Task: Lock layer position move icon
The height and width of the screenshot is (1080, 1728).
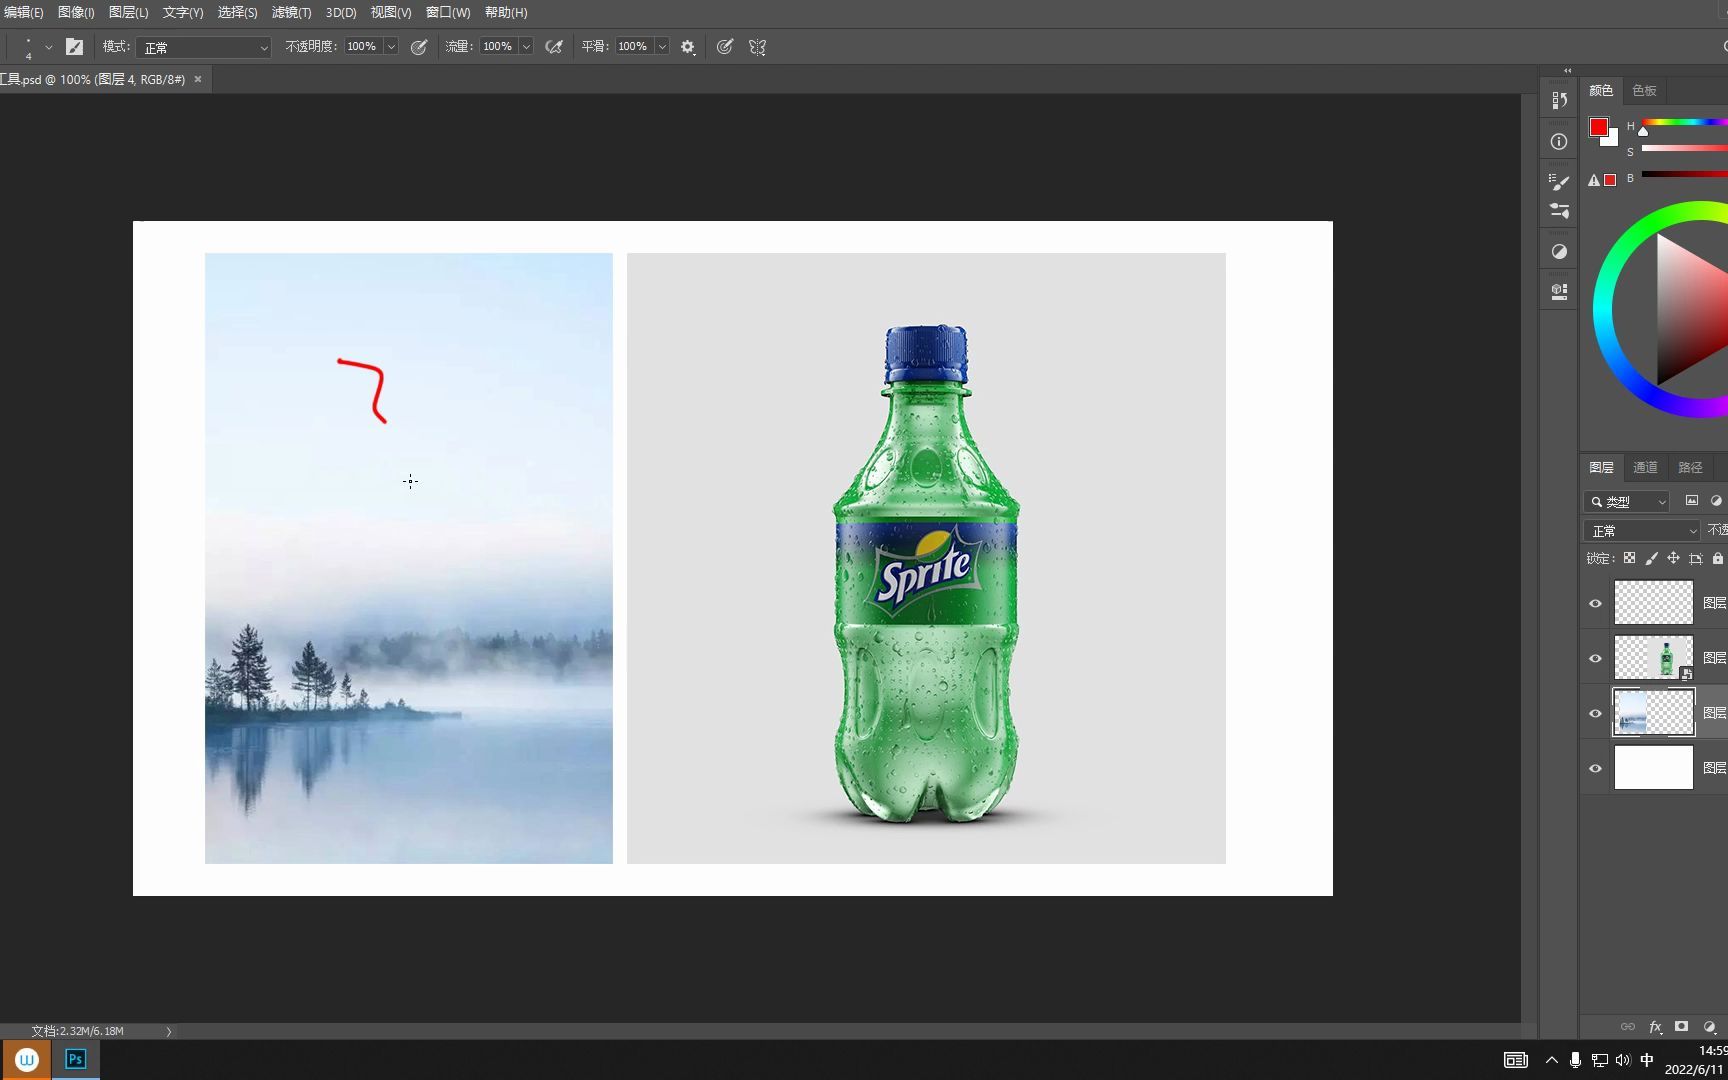Action: tap(1673, 558)
